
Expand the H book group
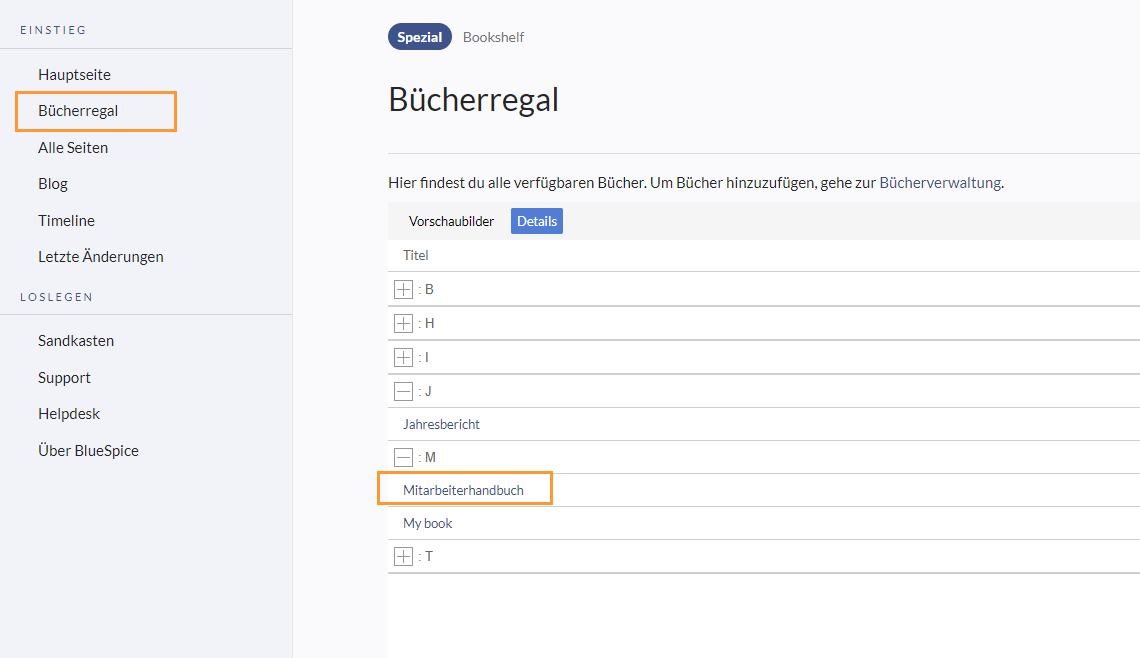click(x=404, y=324)
